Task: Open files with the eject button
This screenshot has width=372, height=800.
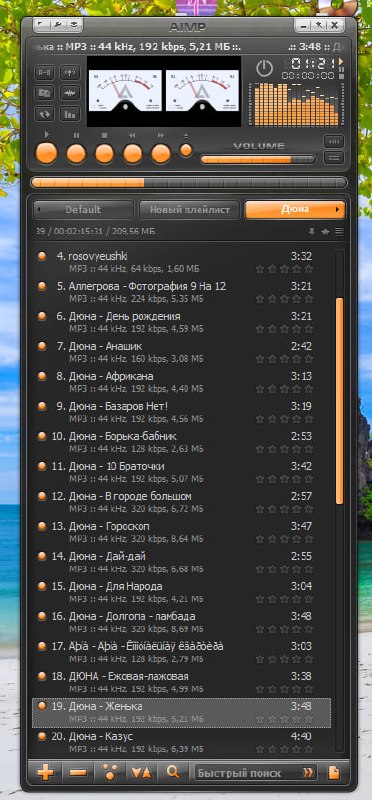Action: [x=186, y=150]
